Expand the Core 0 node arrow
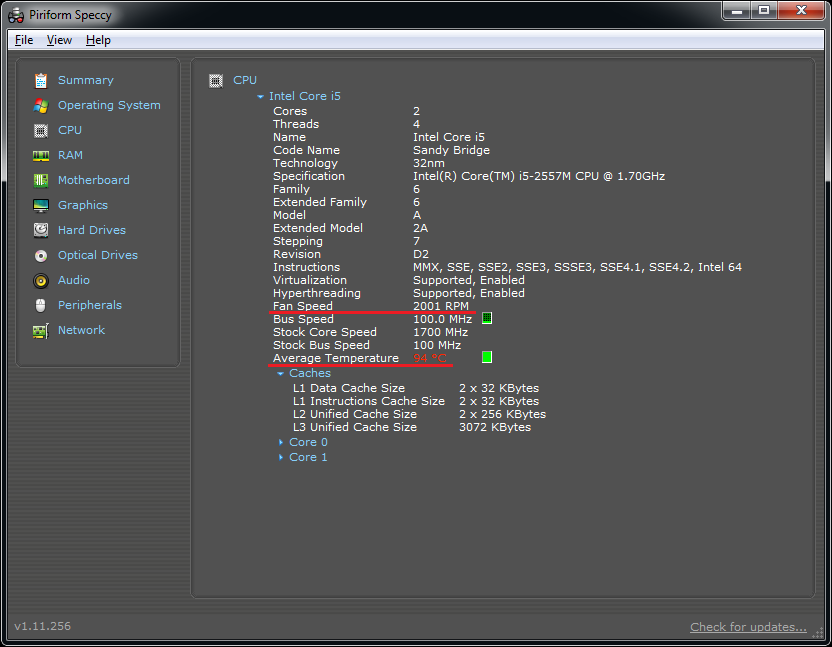This screenshot has height=647, width=832. click(x=281, y=442)
